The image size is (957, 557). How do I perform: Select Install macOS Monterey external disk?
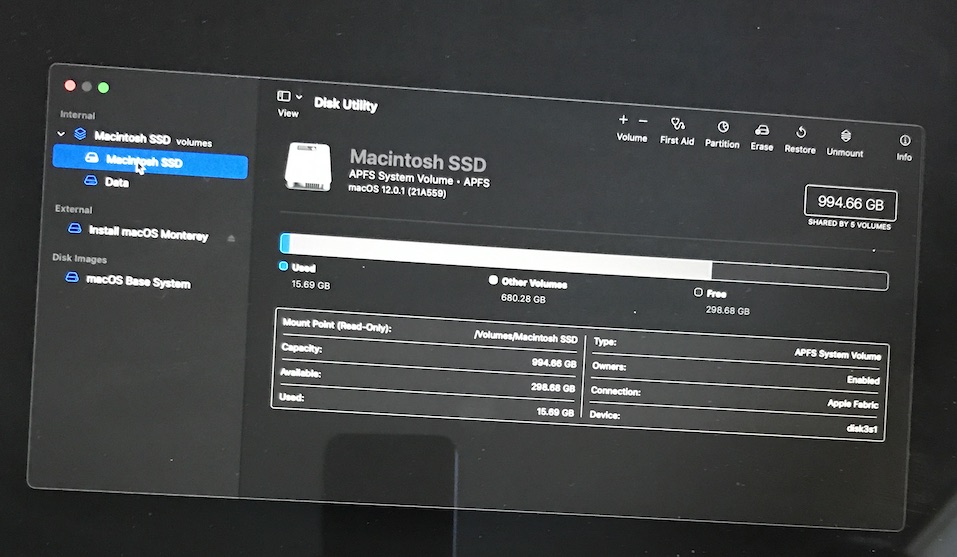pyautogui.click(x=148, y=232)
